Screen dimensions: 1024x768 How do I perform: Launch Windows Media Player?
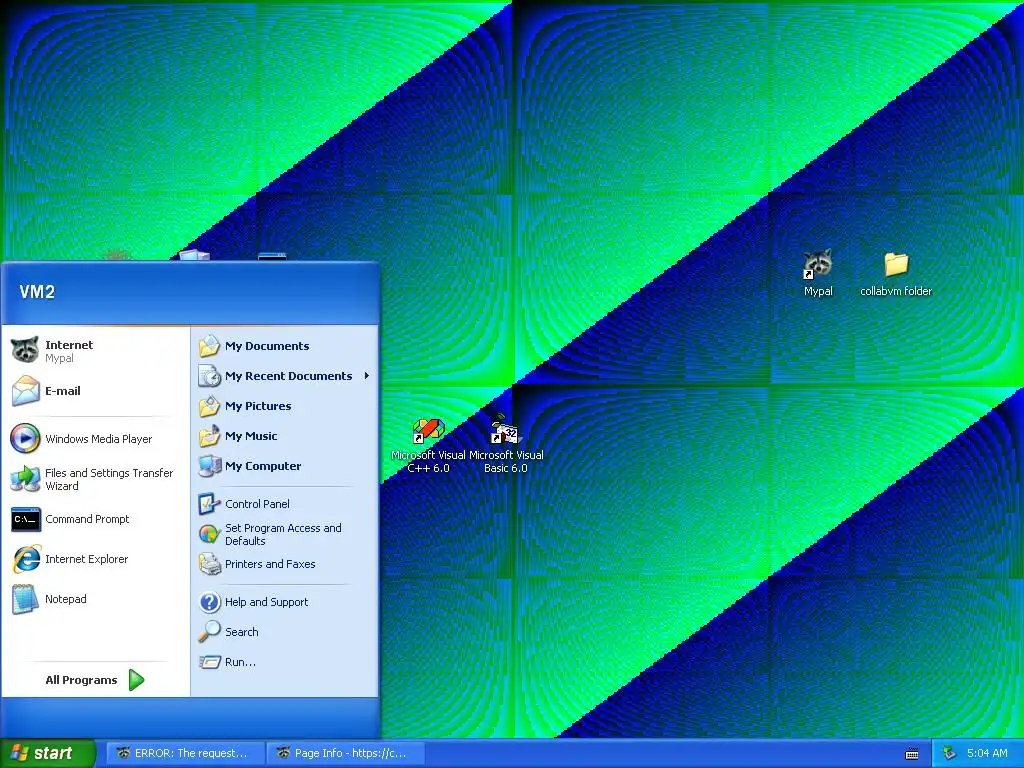tap(95, 439)
